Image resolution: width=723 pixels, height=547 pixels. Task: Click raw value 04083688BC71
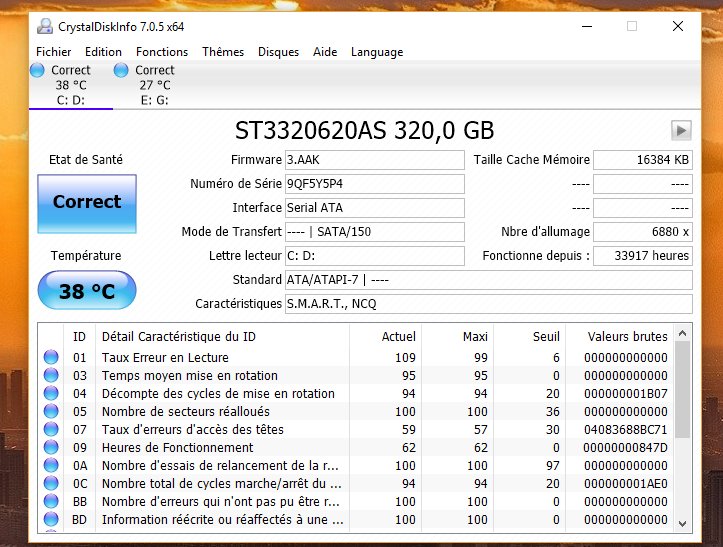625,429
